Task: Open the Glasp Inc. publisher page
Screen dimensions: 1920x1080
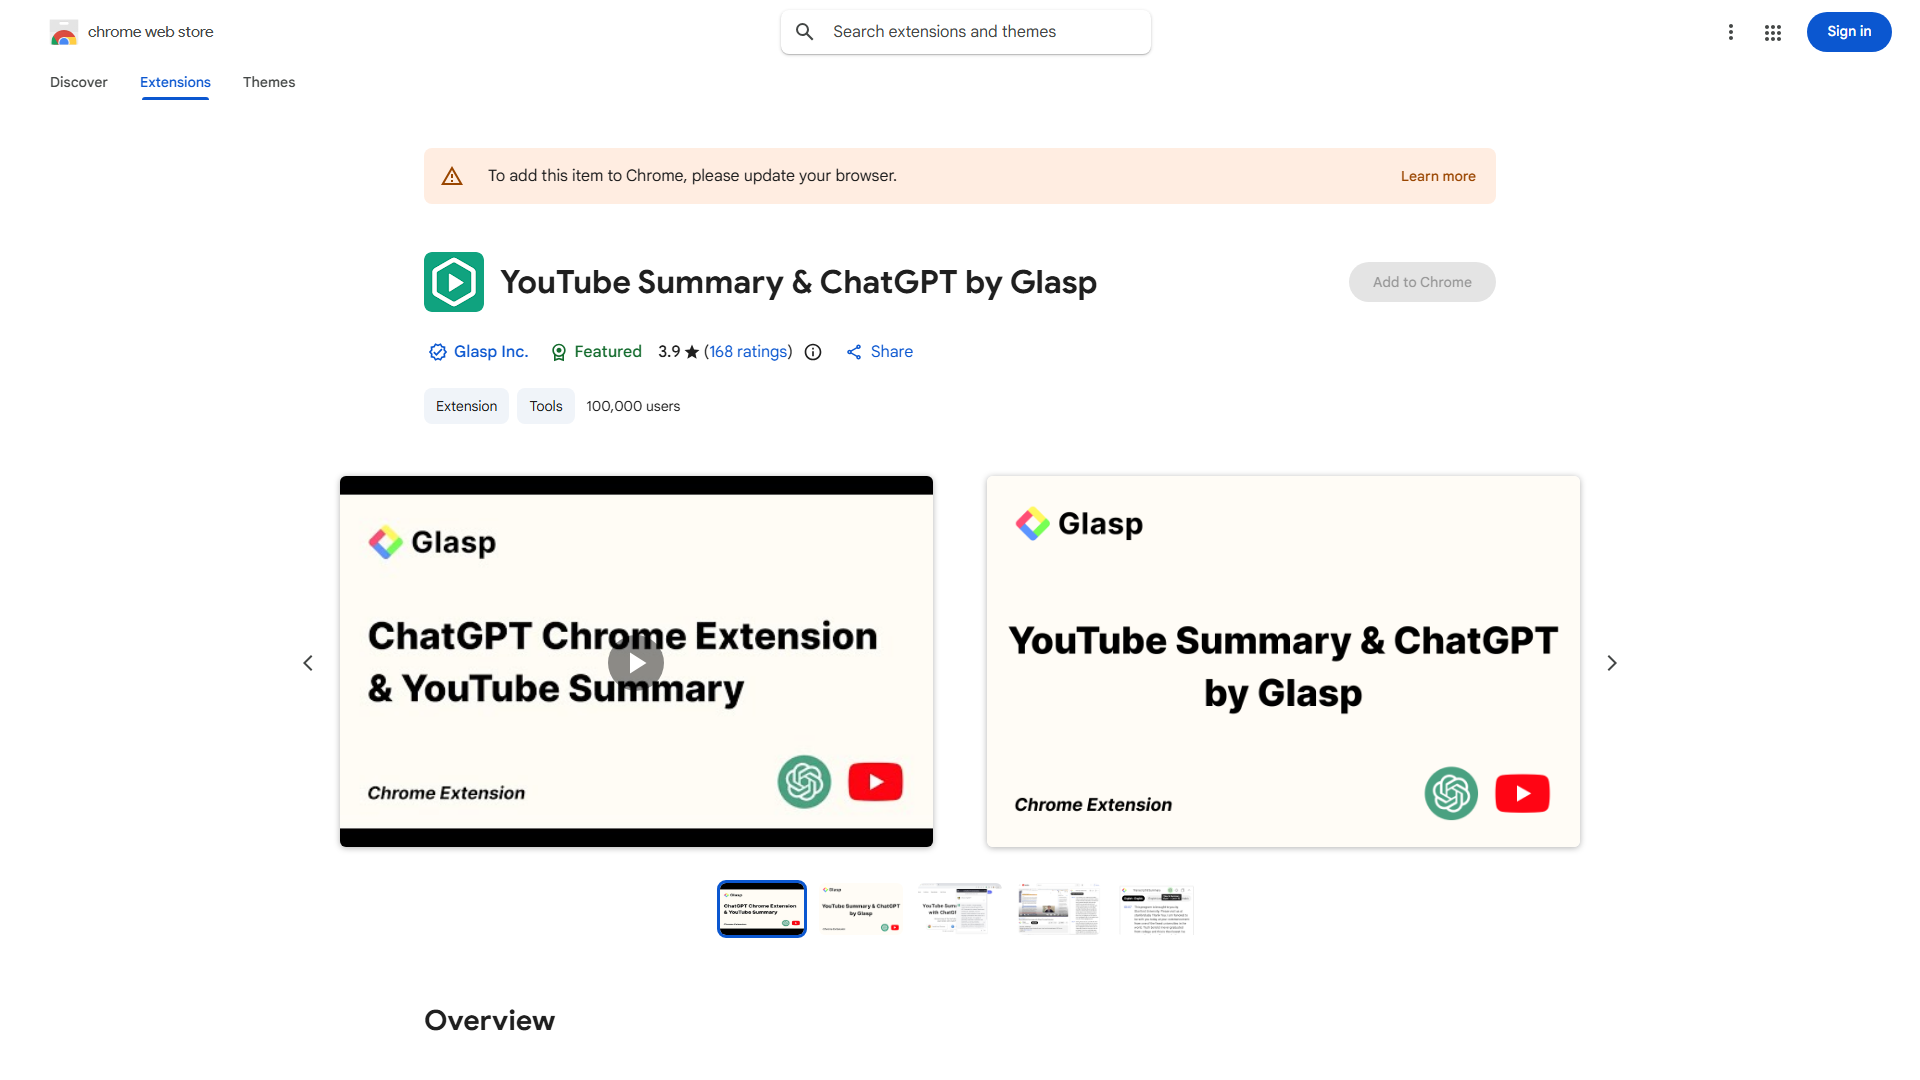Action: tap(491, 352)
